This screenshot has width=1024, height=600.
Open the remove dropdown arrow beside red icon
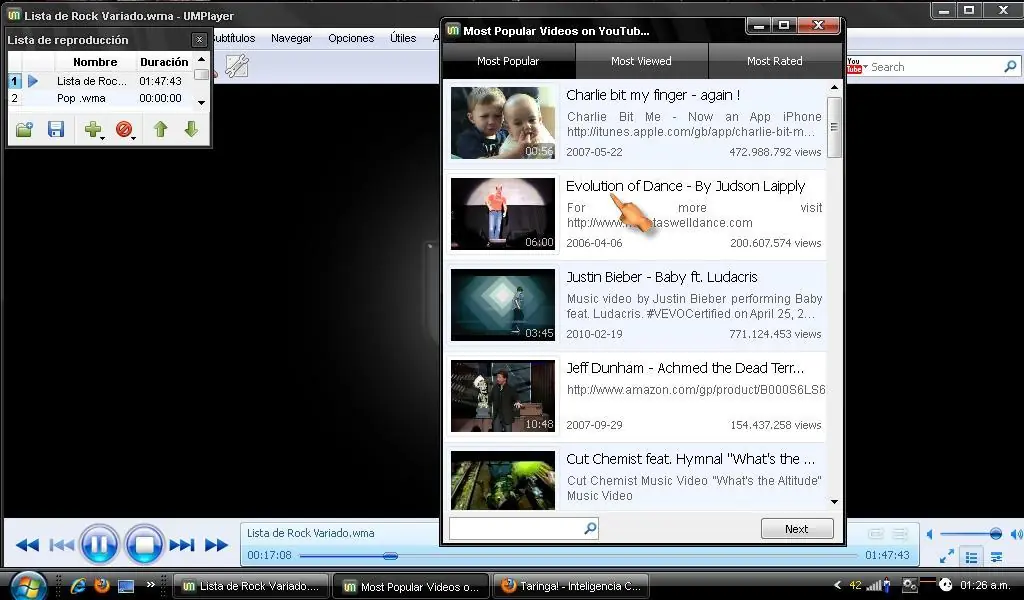point(134,137)
